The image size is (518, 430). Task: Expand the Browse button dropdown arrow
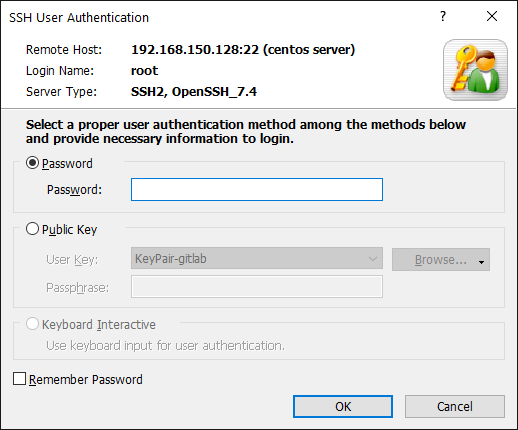pos(481,262)
